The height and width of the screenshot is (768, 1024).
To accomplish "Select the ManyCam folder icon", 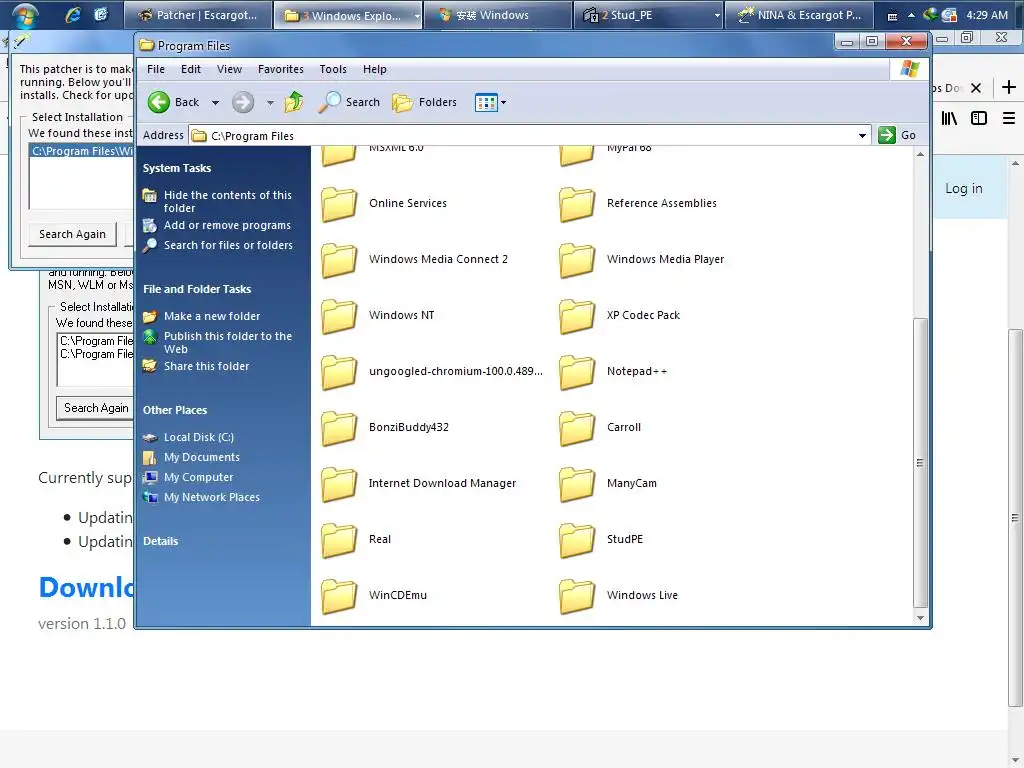I will click(x=577, y=484).
